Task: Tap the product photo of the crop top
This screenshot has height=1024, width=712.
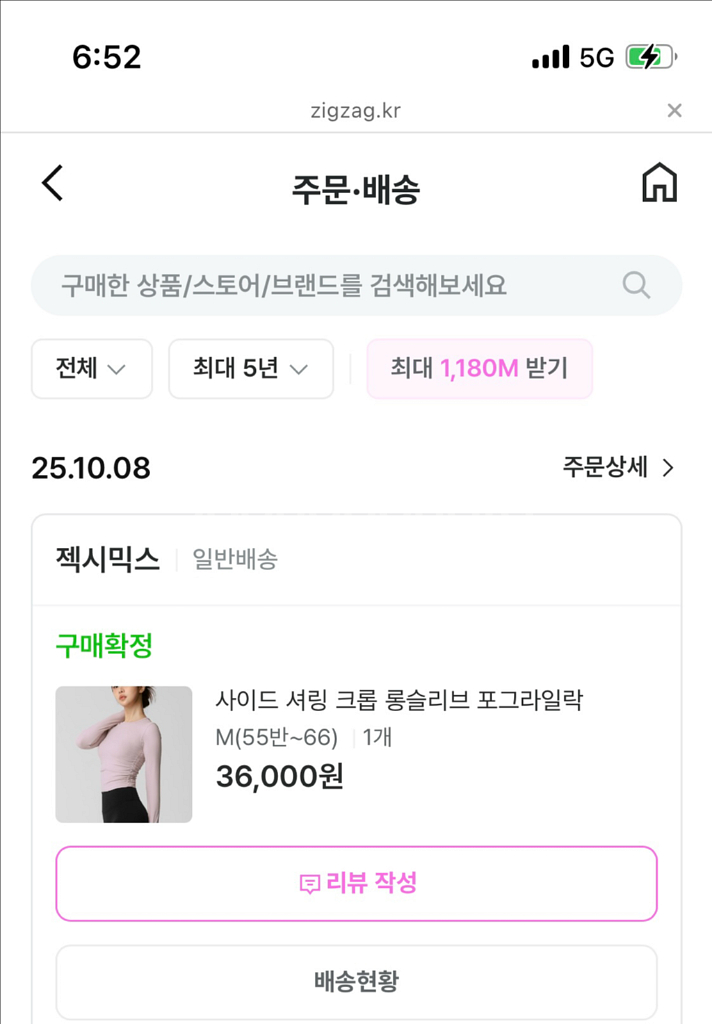Action: click(123, 753)
